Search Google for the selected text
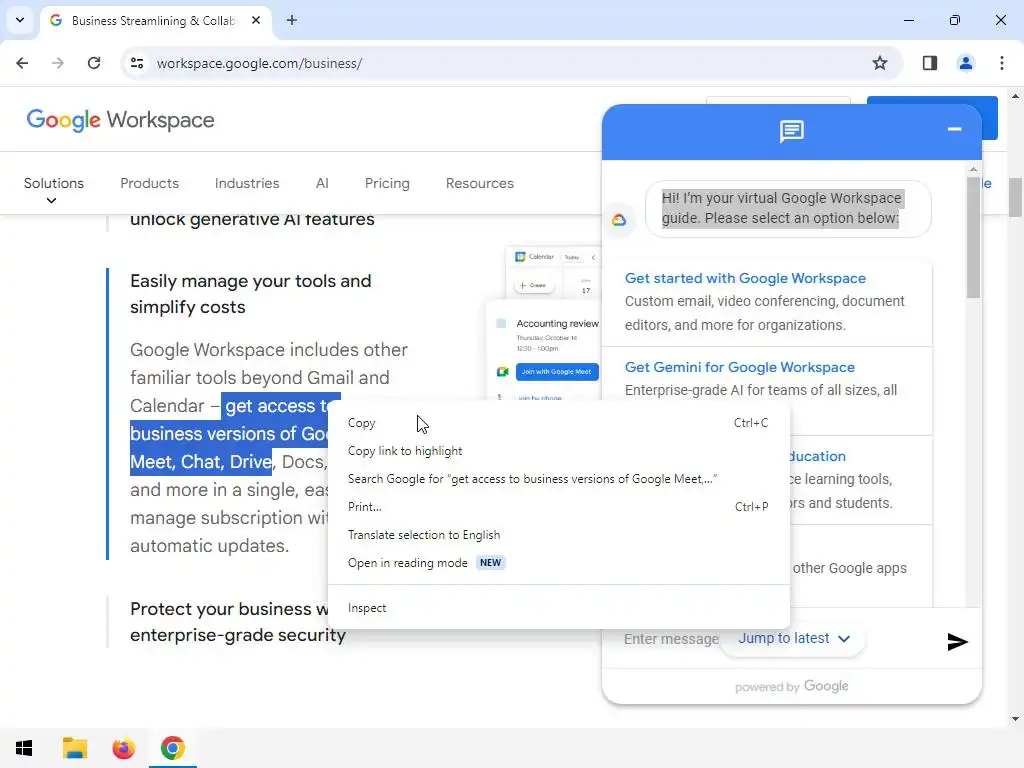This screenshot has height=768, width=1024. click(x=559, y=479)
